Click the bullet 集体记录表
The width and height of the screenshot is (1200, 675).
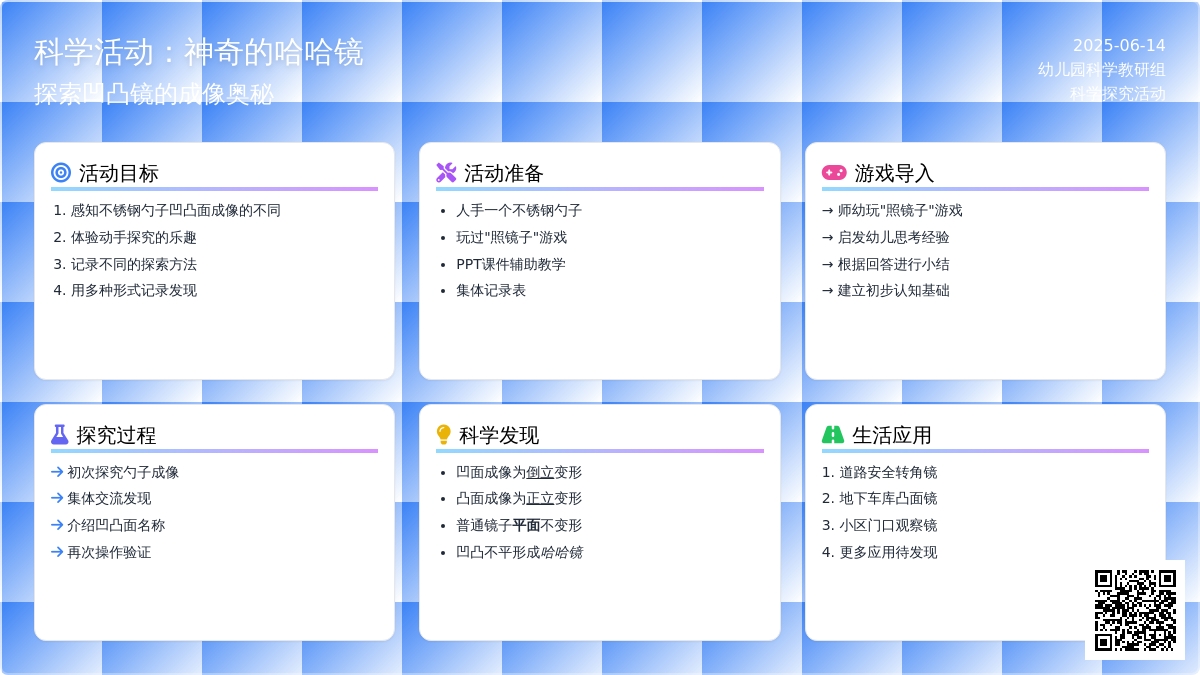[491, 290]
